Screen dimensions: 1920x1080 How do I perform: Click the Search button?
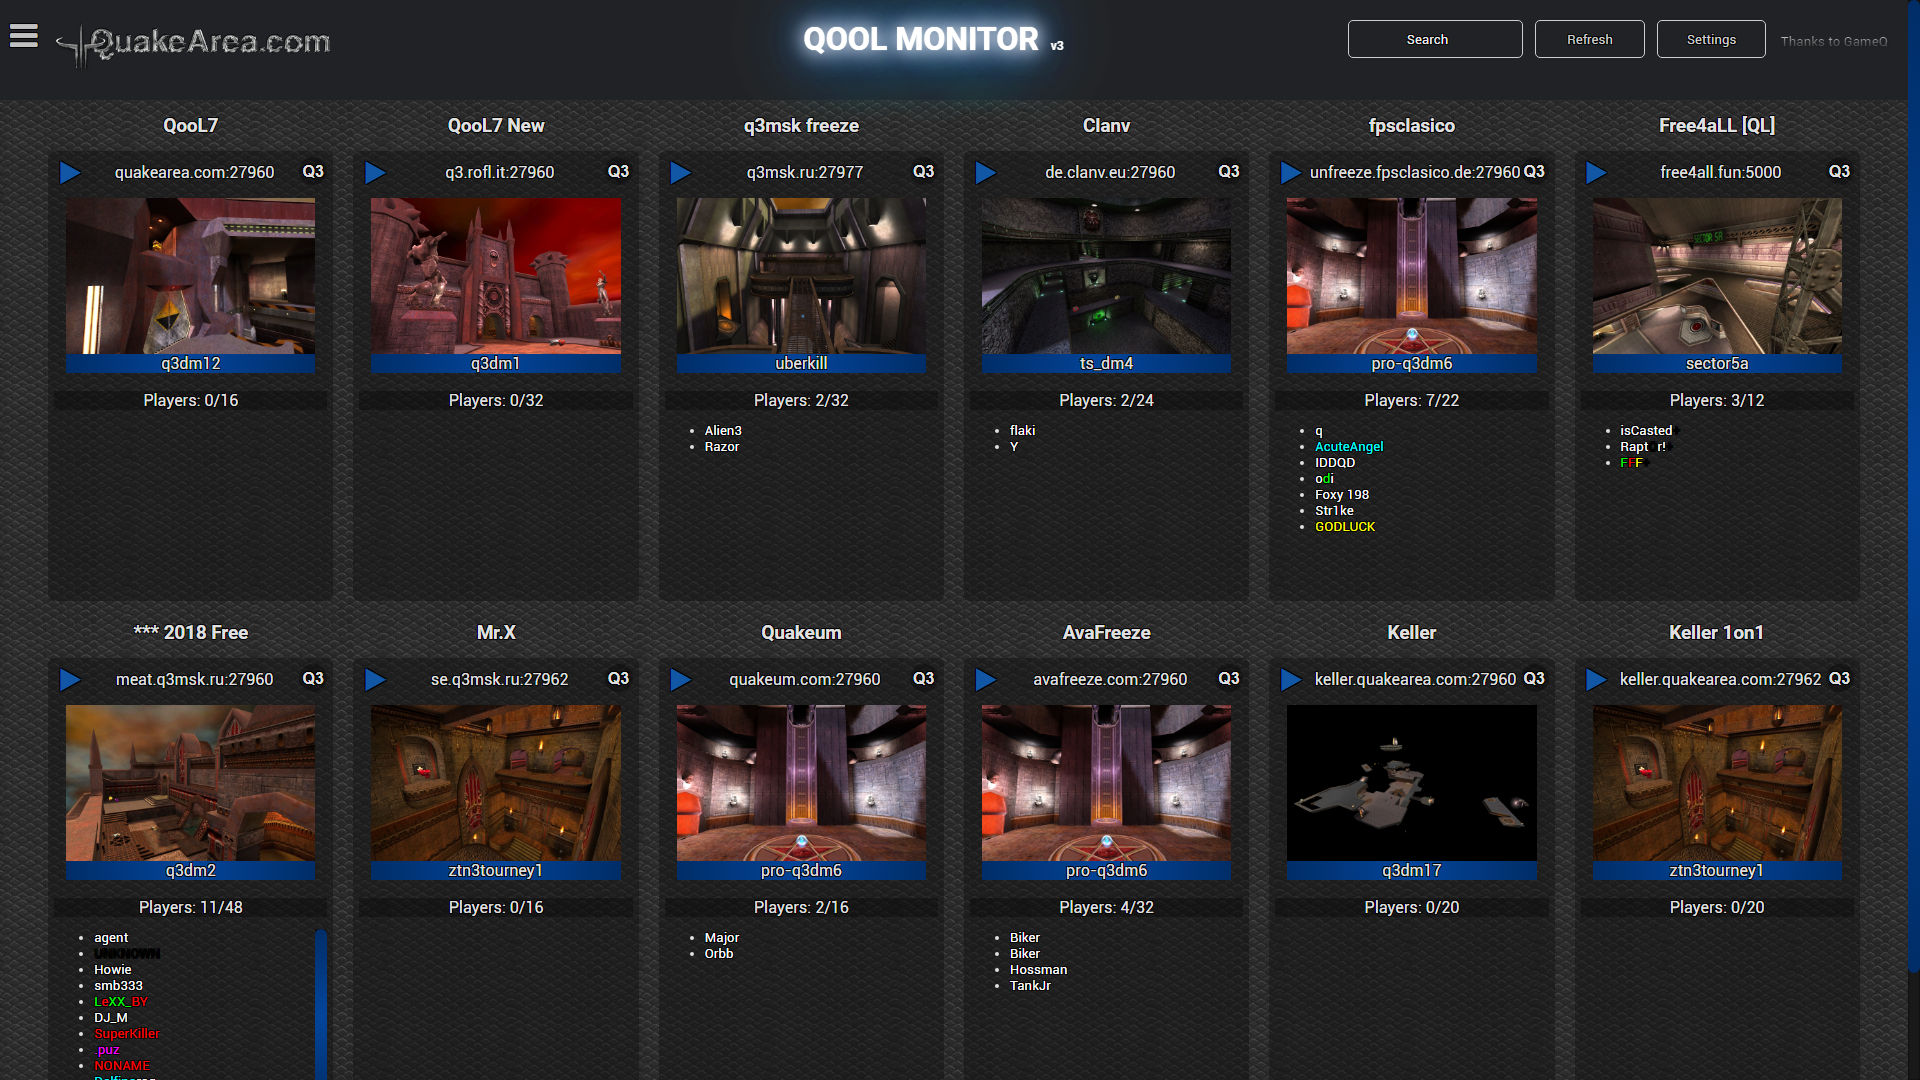[1435, 39]
